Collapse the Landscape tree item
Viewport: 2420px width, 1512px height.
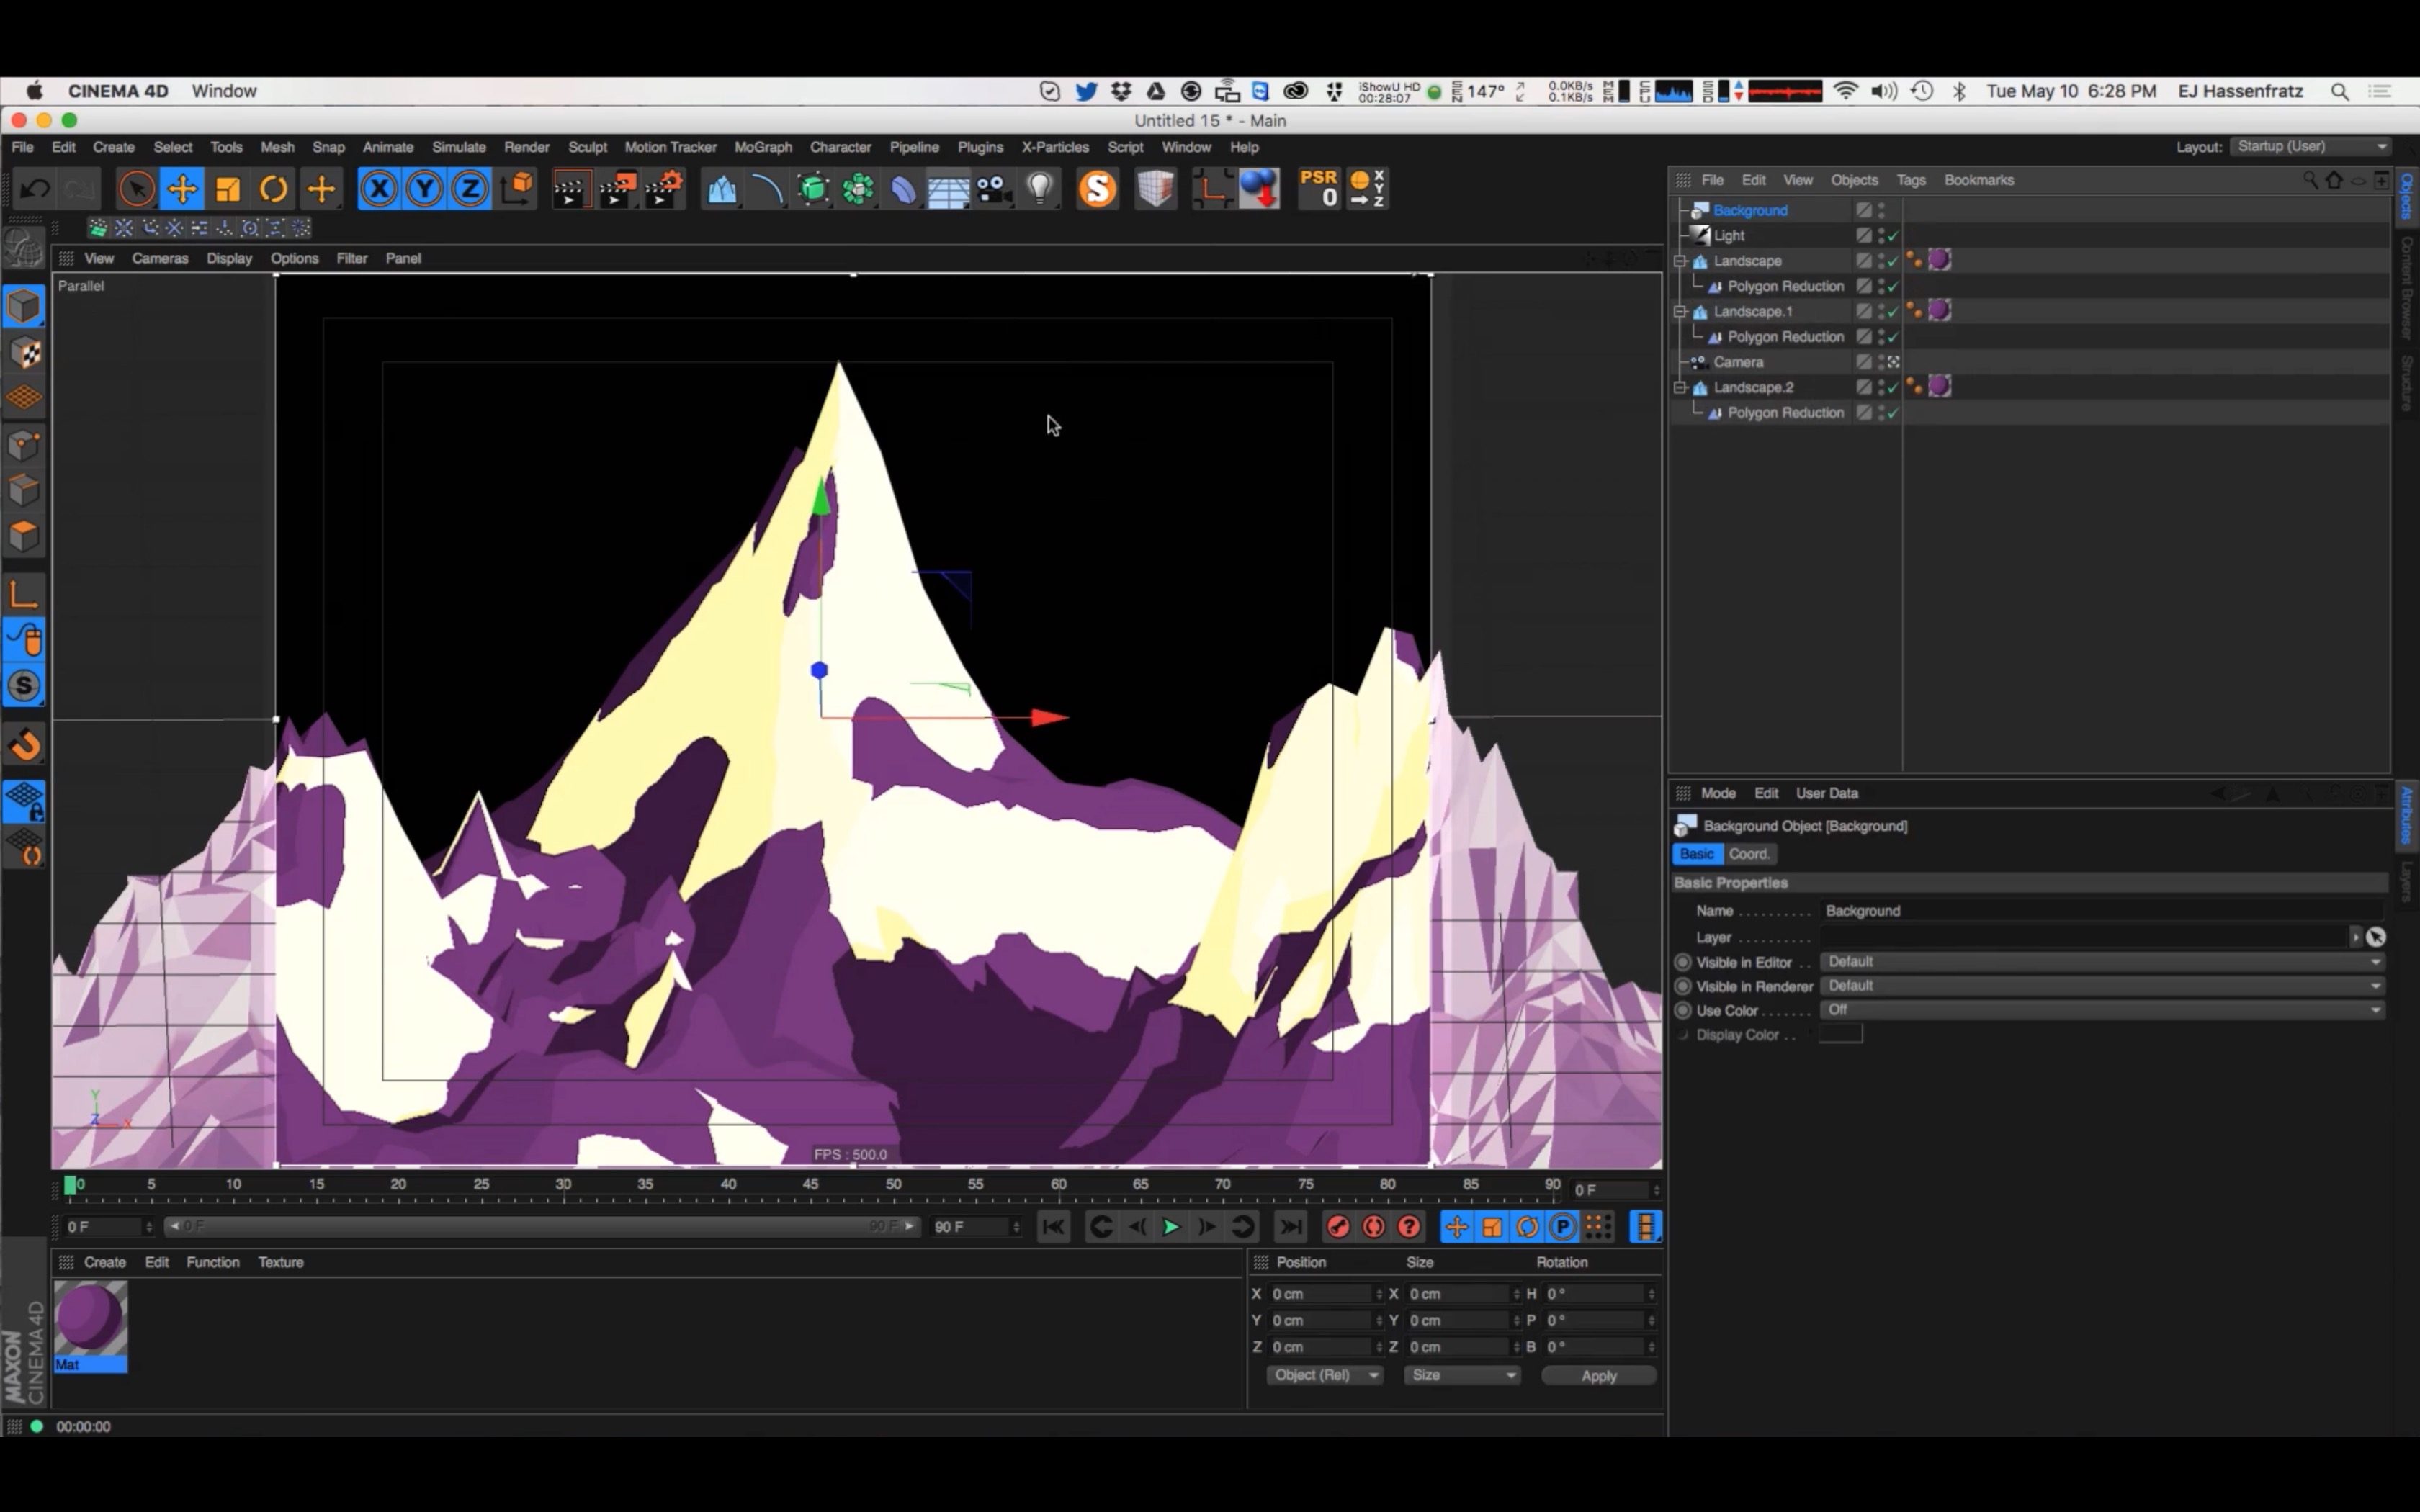point(1681,261)
